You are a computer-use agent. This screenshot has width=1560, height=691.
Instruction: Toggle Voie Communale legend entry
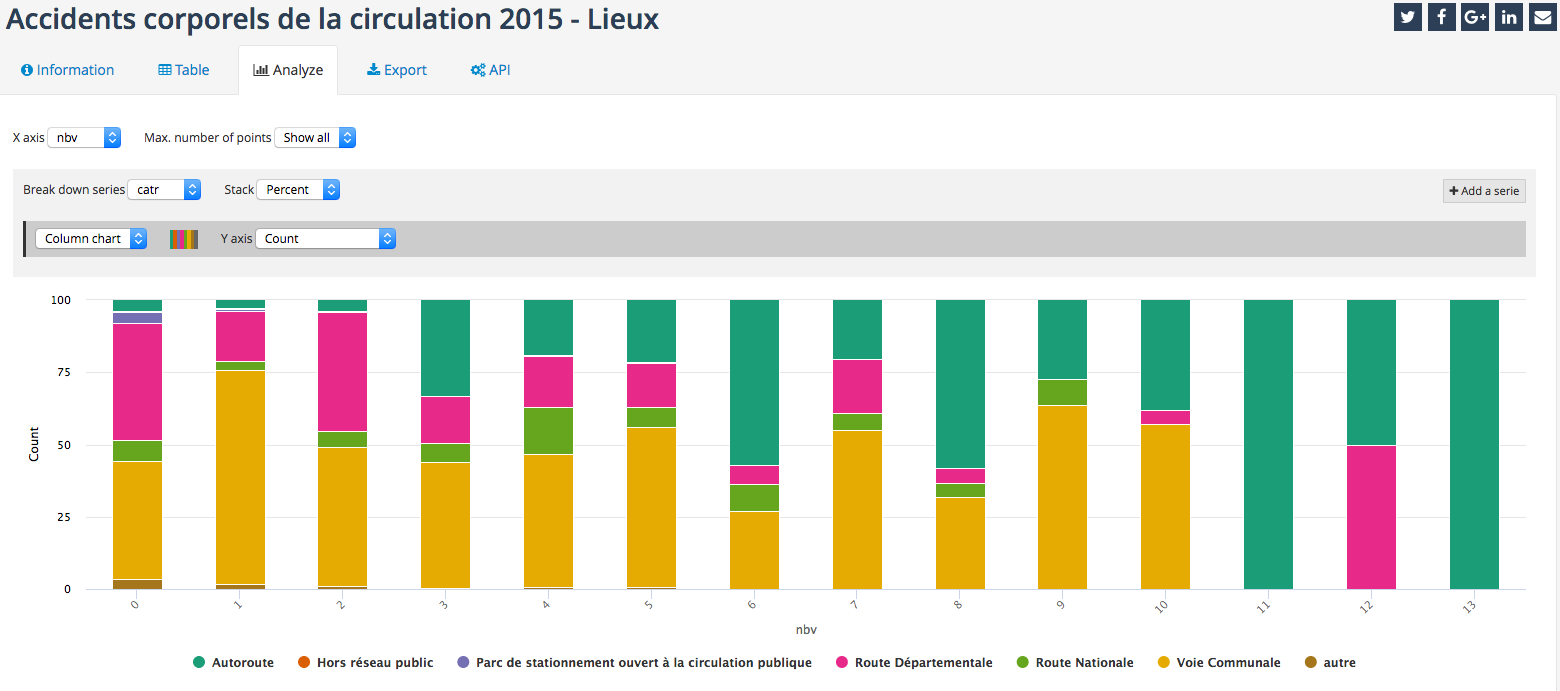(x=1218, y=662)
